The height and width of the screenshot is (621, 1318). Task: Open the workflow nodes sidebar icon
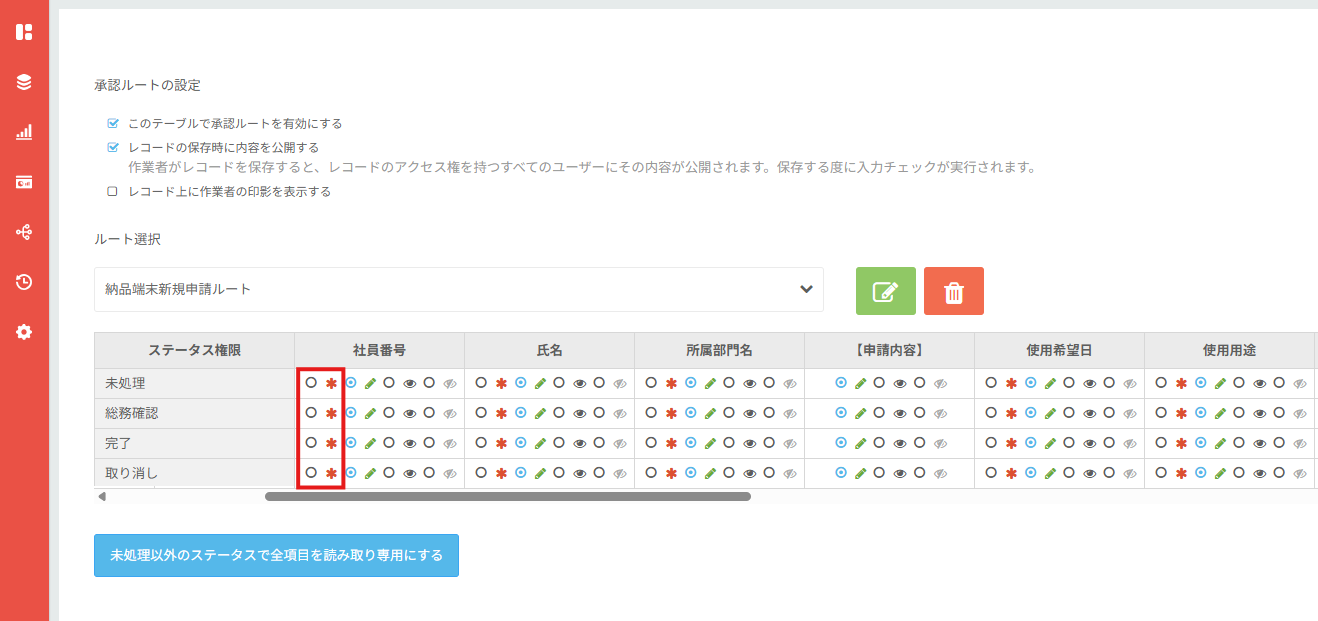(x=24, y=232)
